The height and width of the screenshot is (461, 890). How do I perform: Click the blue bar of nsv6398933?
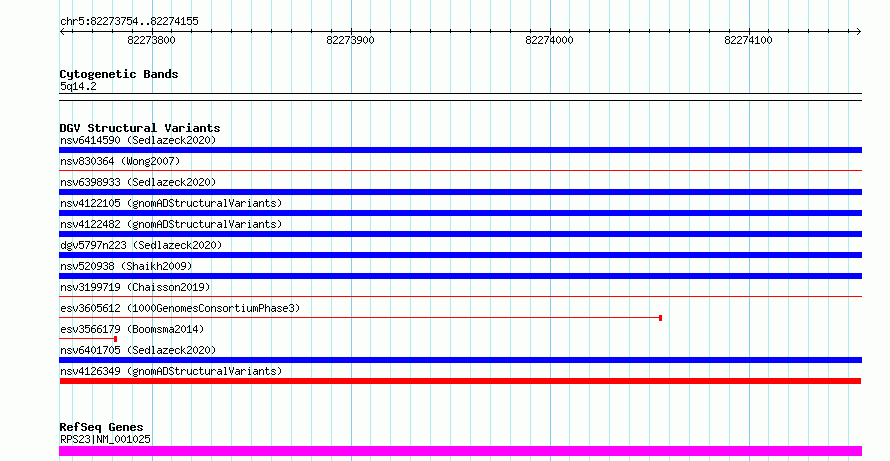(460, 192)
